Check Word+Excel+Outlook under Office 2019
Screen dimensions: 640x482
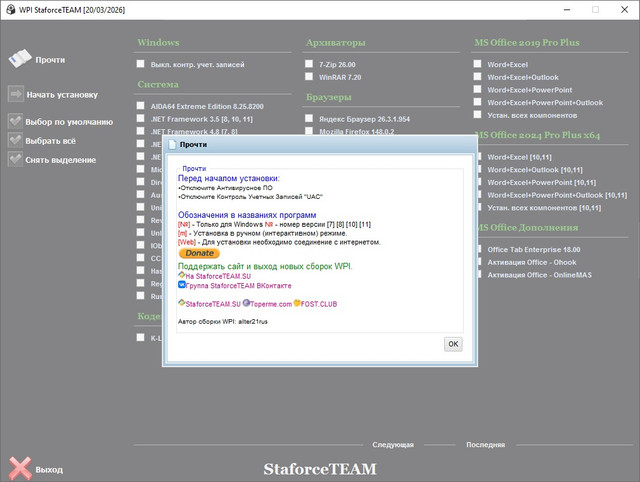[477, 76]
